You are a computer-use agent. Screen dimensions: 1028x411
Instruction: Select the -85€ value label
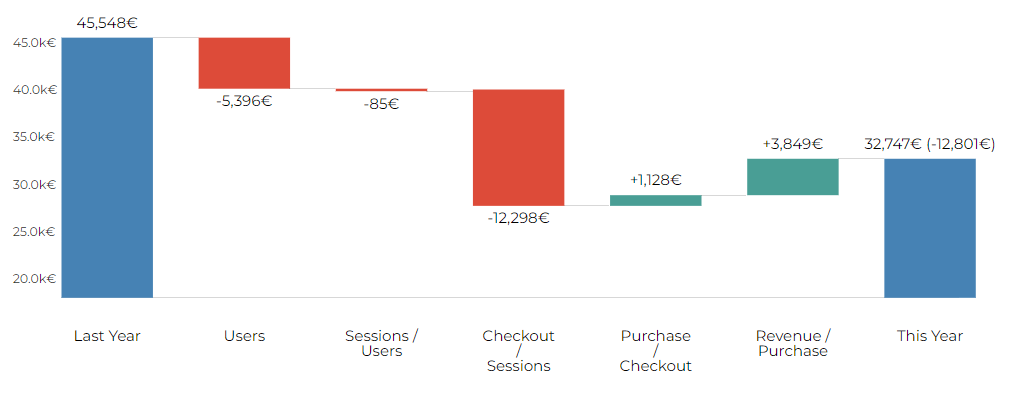click(382, 104)
